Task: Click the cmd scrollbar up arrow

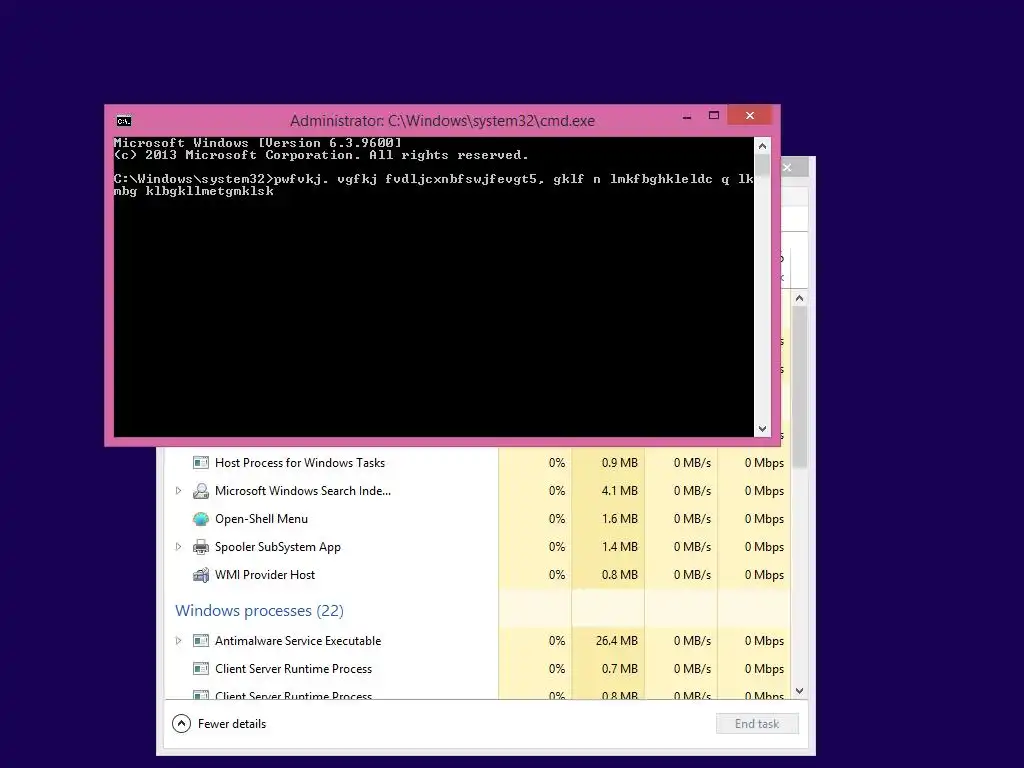Action: tap(762, 146)
